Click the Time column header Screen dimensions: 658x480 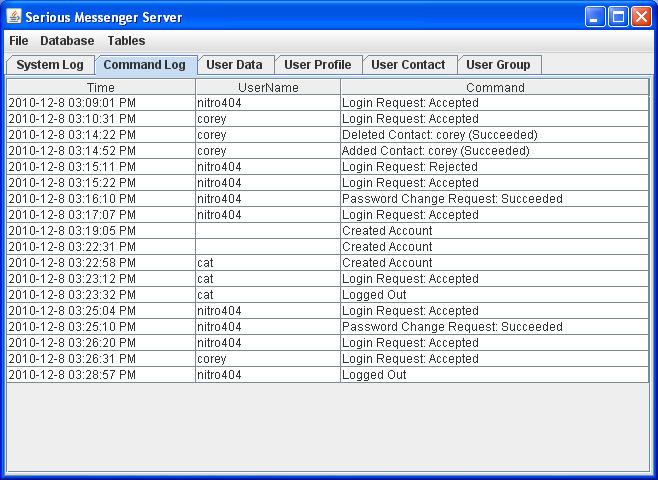point(101,88)
